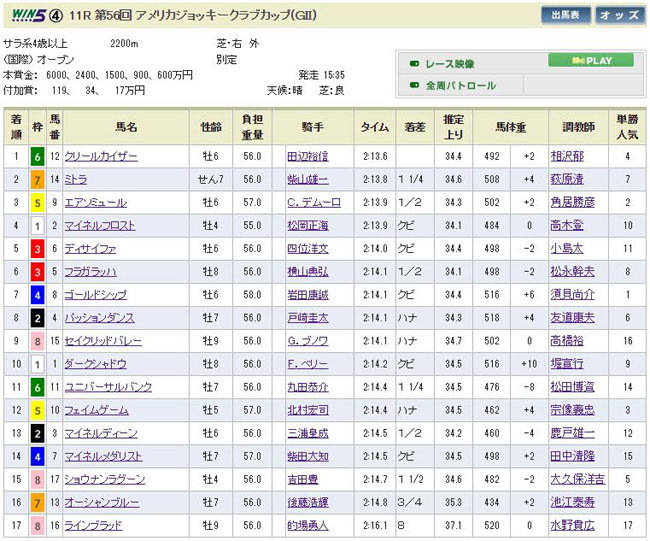Open jockey page for 田辺裕信
Viewport: 650px width, 541px height.
[306, 157]
